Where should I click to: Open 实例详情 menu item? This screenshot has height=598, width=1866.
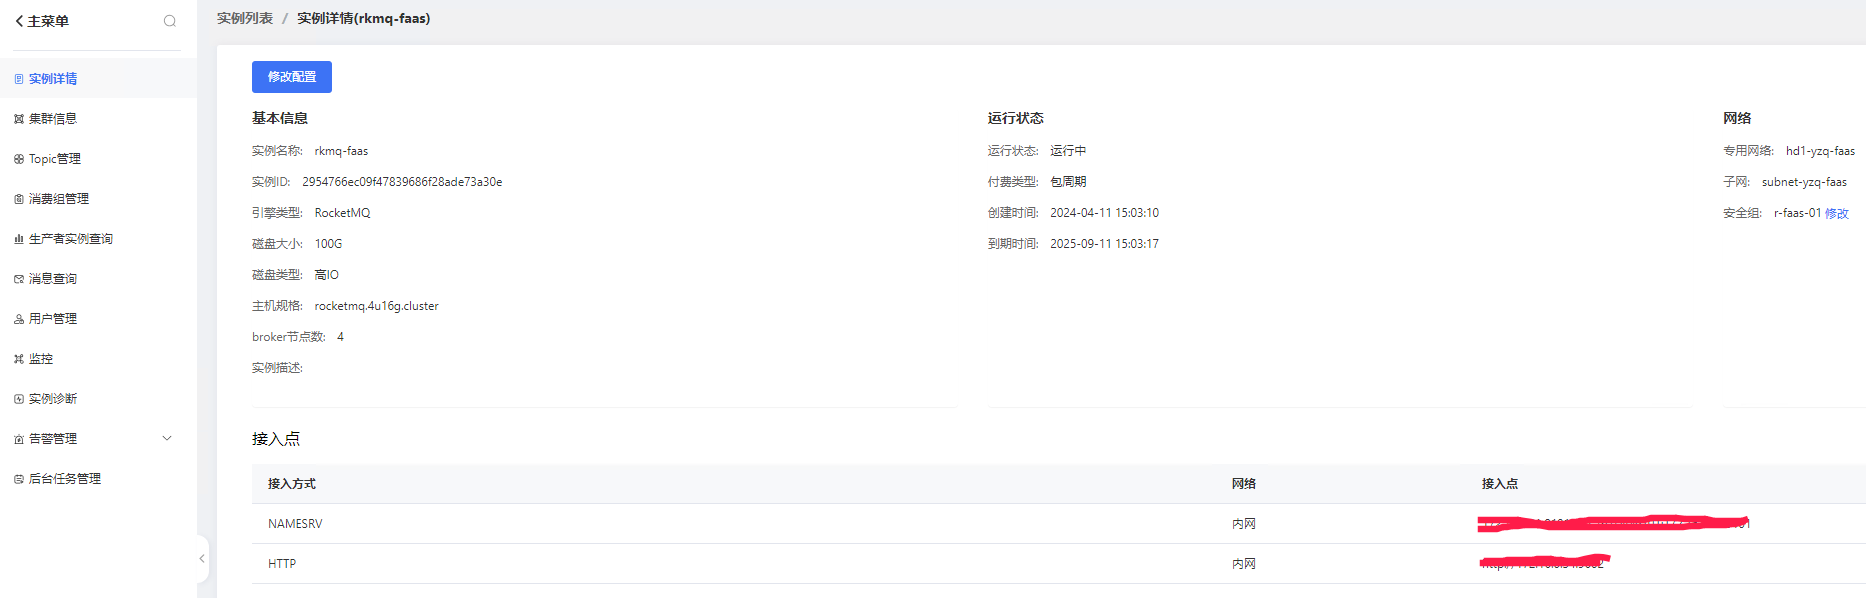(x=98, y=78)
